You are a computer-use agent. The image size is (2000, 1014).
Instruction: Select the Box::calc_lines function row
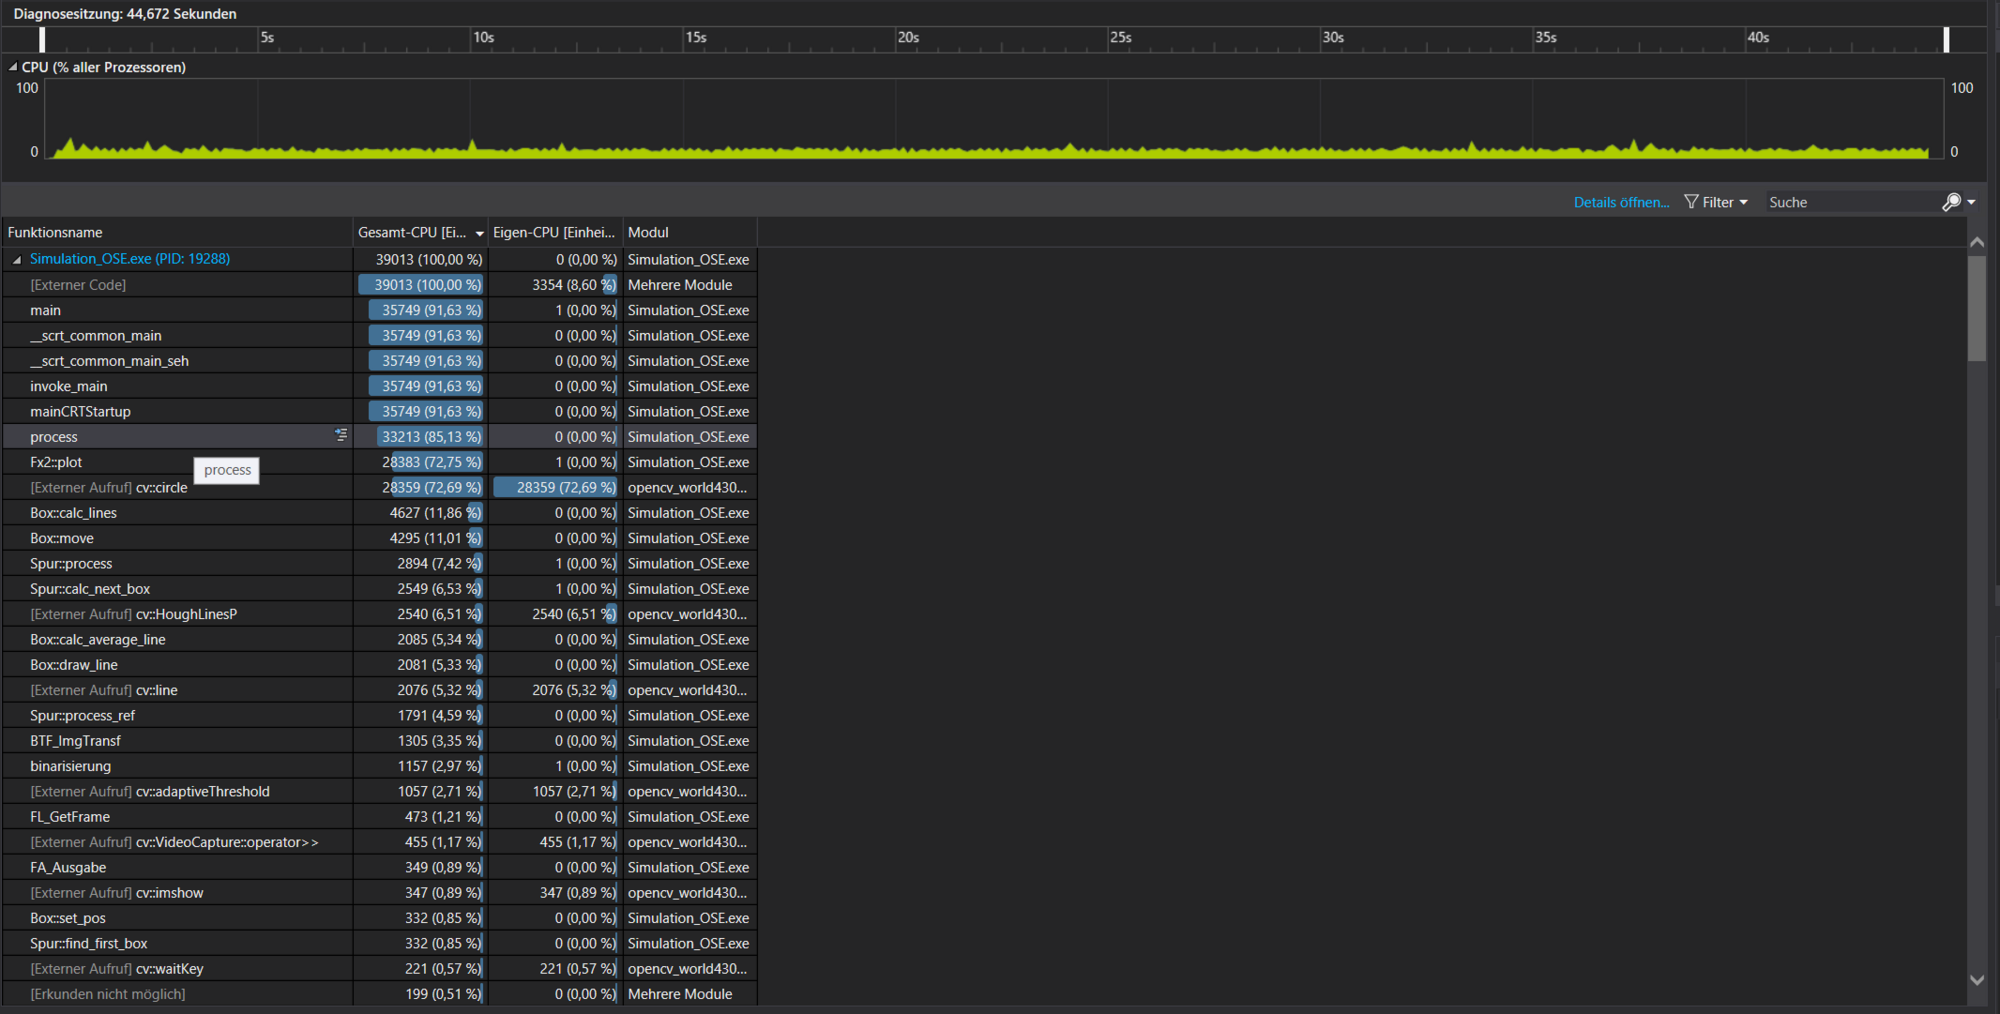click(73, 513)
